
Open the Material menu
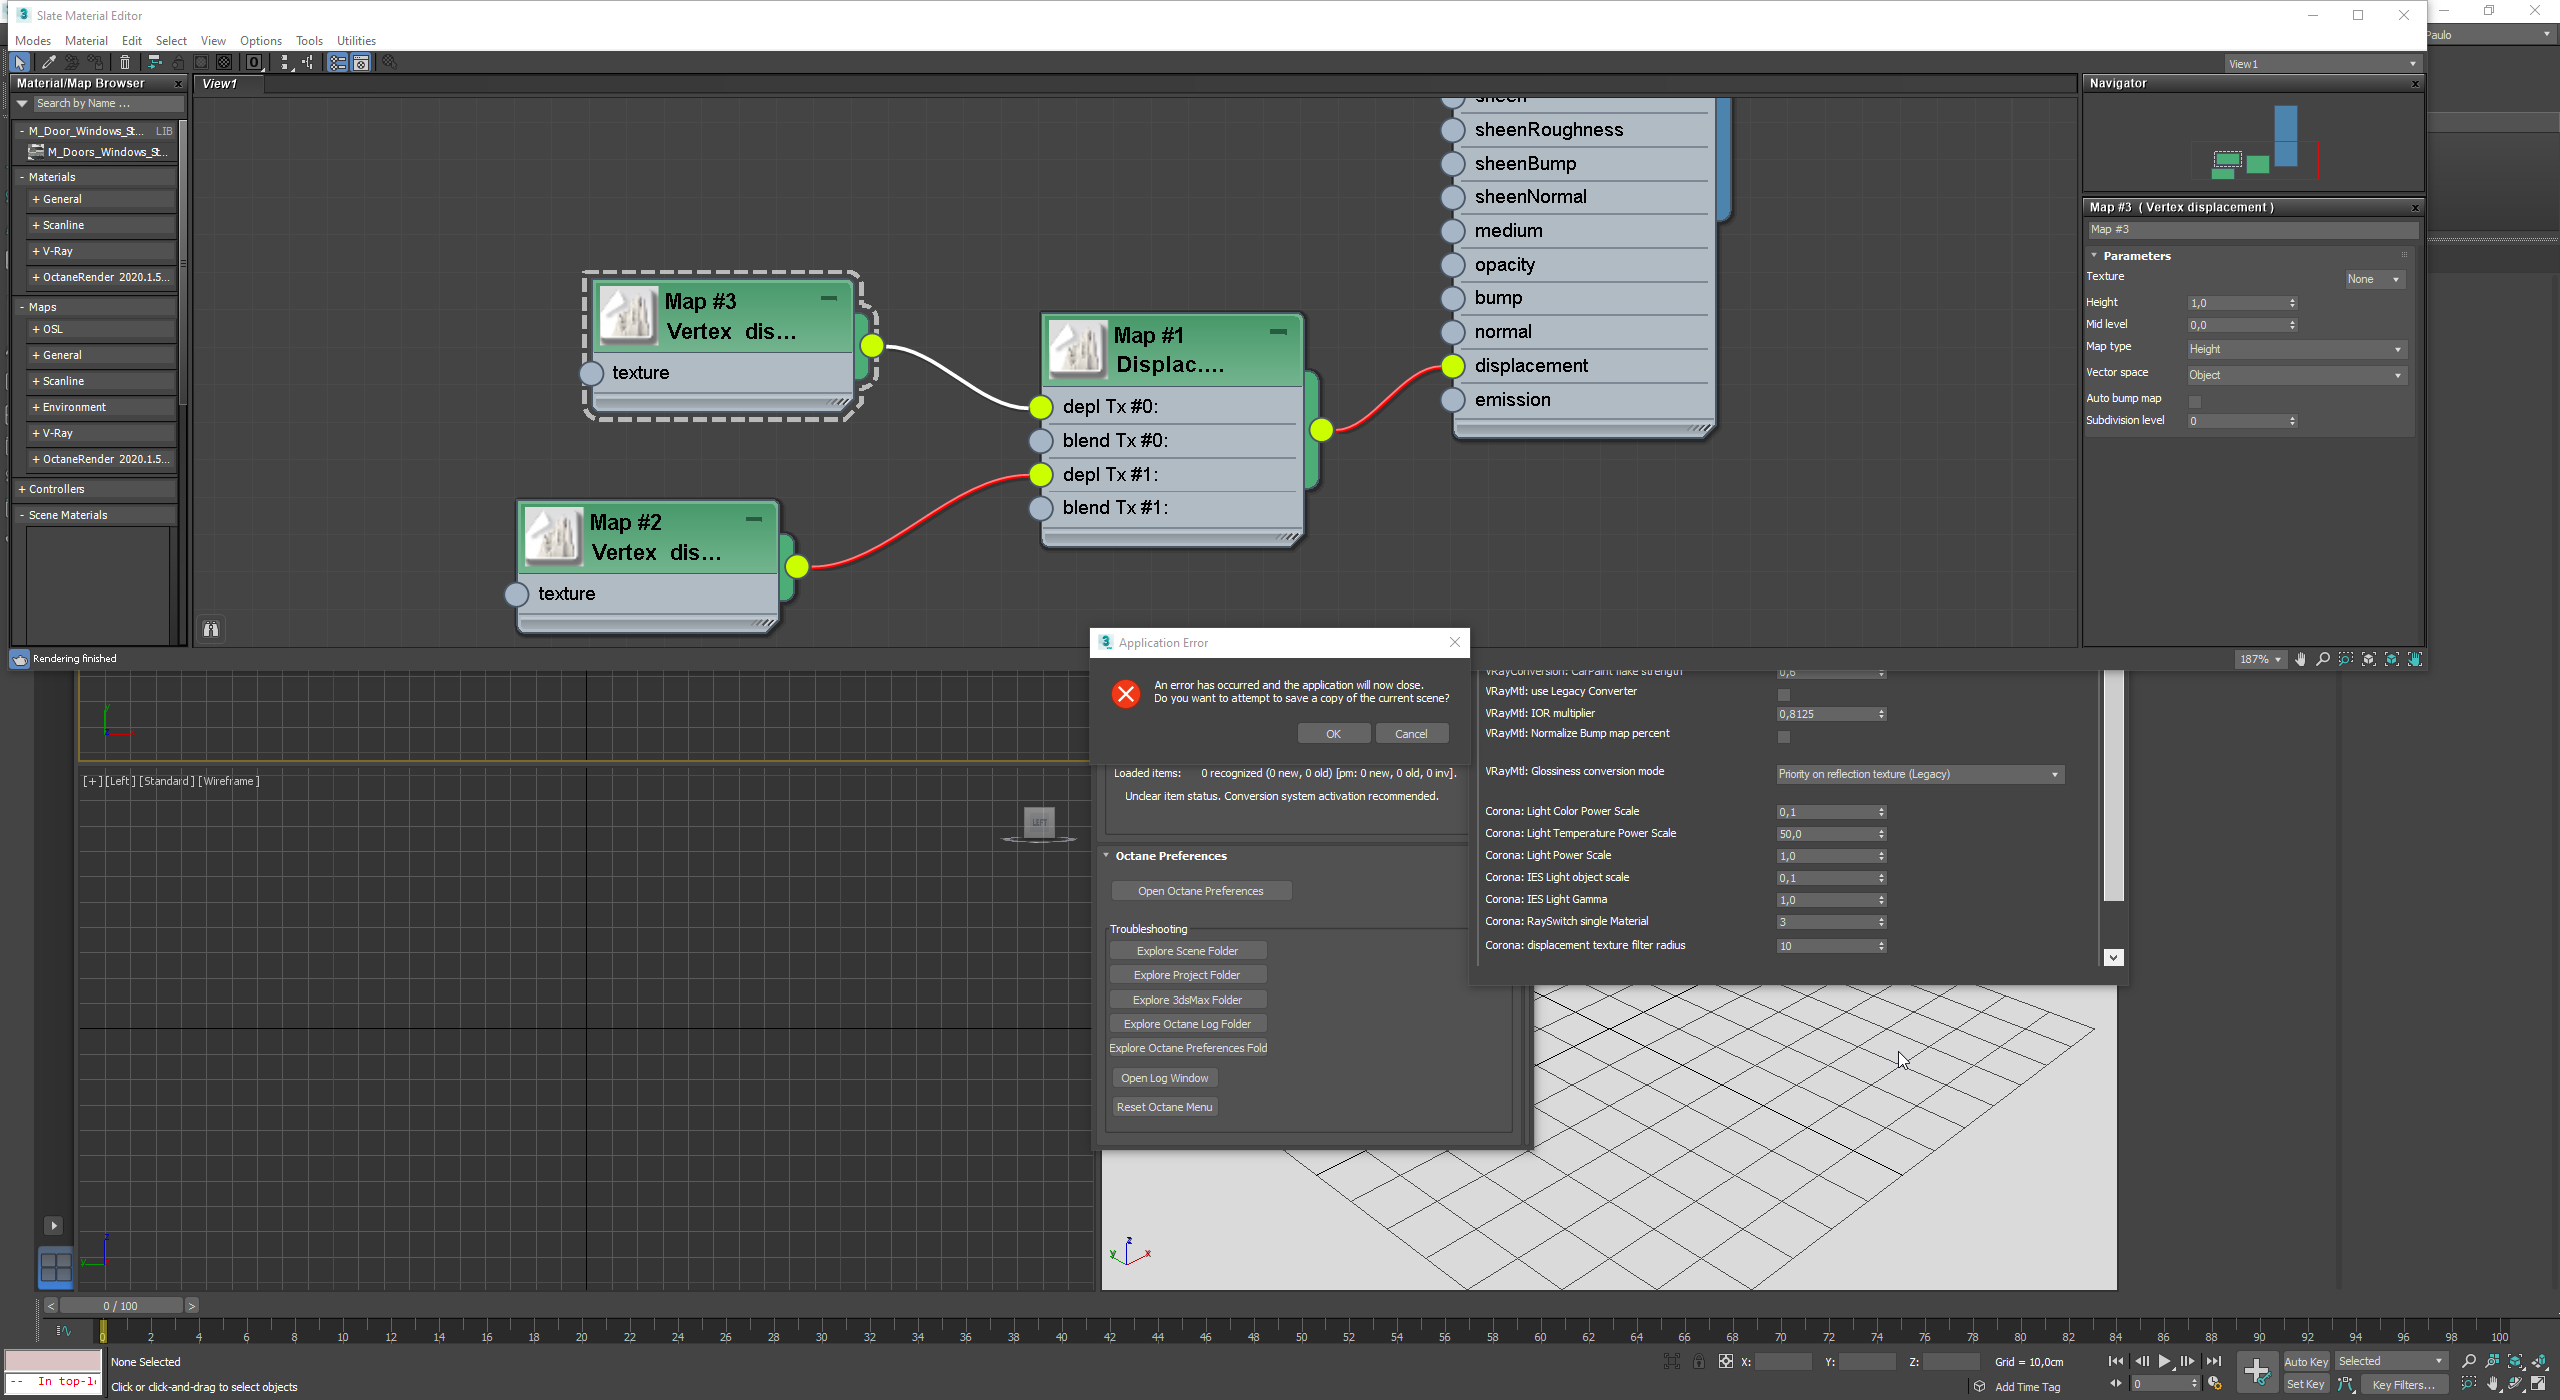point(86,41)
